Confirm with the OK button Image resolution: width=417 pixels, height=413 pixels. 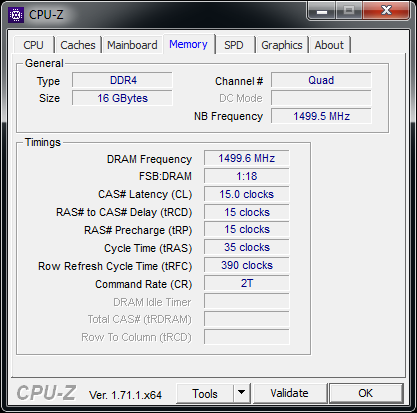pyautogui.click(x=366, y=393)
